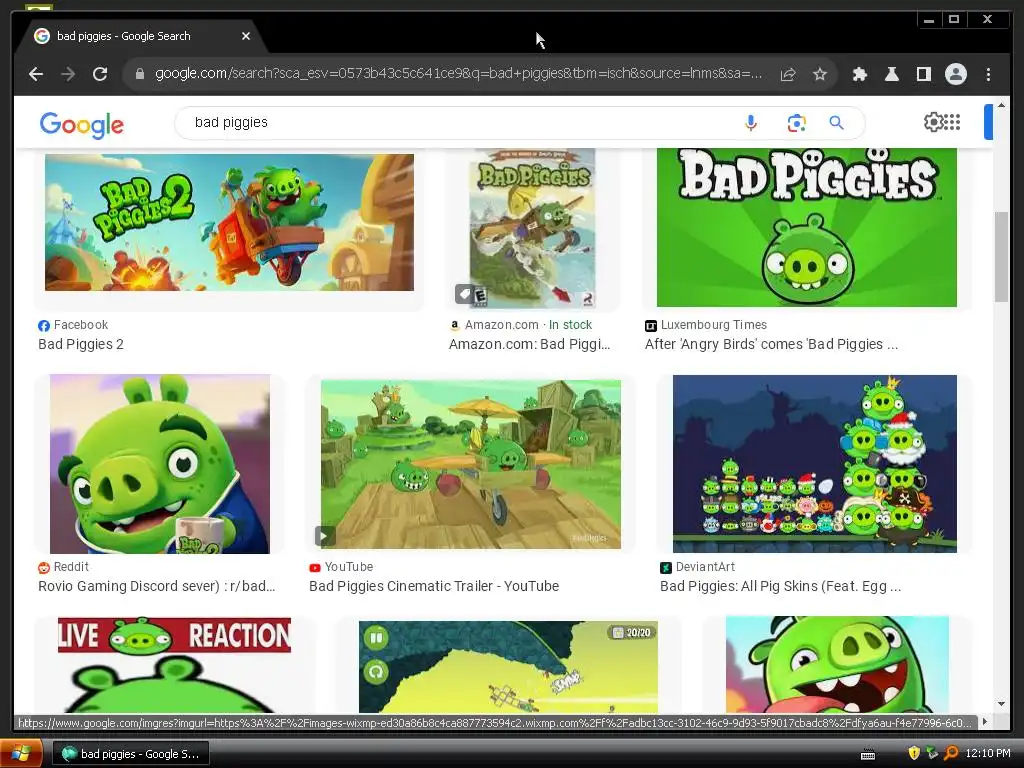
Task: Open Google quick settings gear
Action: 933,121
